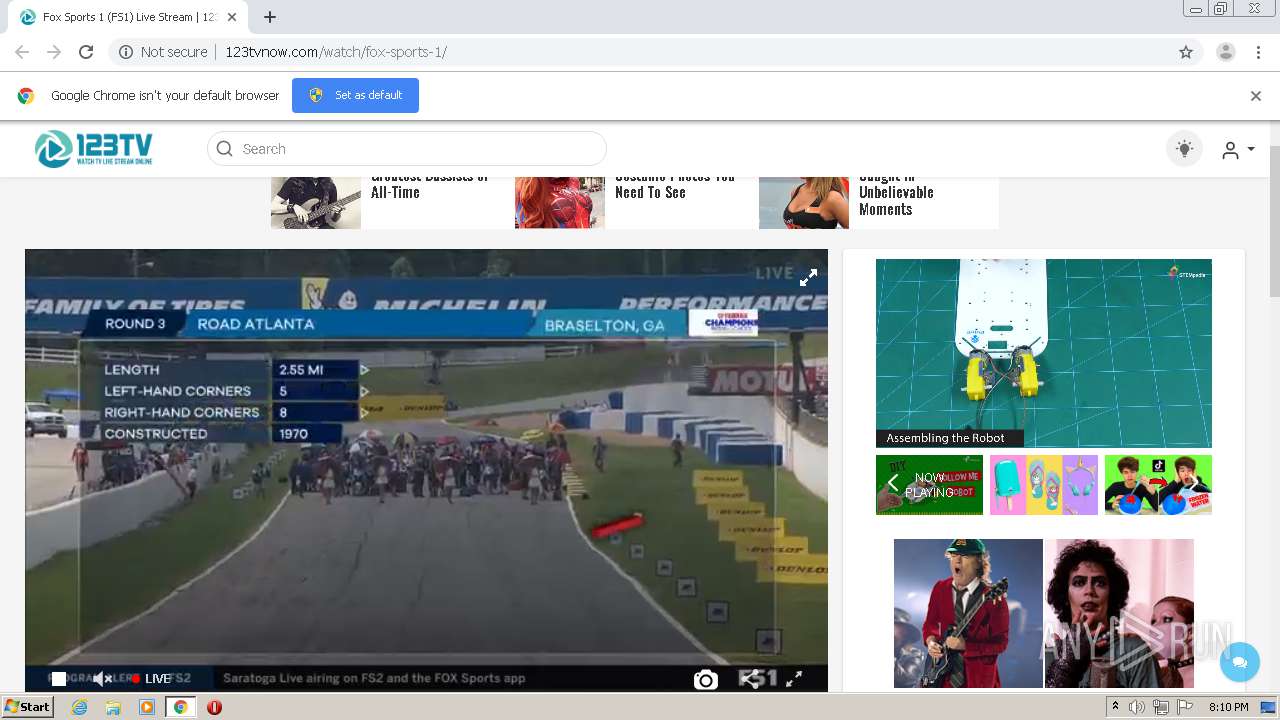
Task: Unmute the video player sound
Action: pyautogui.click(x=102, y=679)
